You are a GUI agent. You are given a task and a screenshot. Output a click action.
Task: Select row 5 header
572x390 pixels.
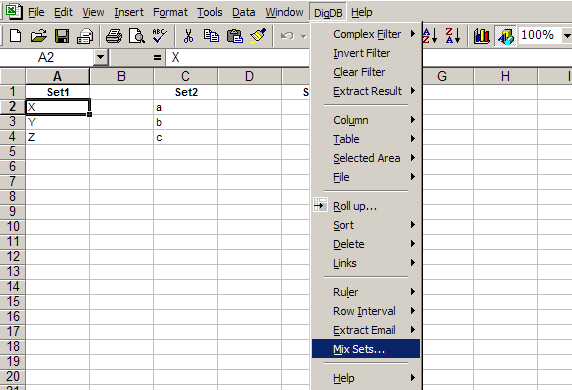[x=13, y=151]
